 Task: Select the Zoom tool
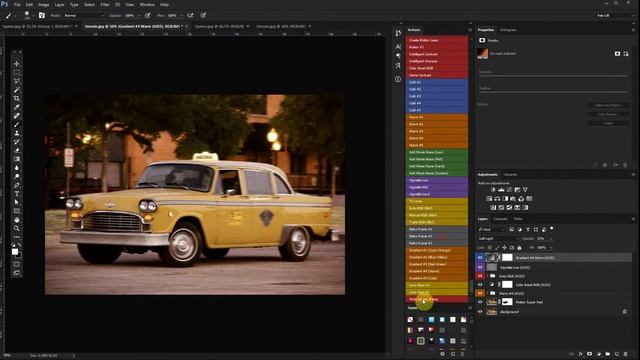17,228
